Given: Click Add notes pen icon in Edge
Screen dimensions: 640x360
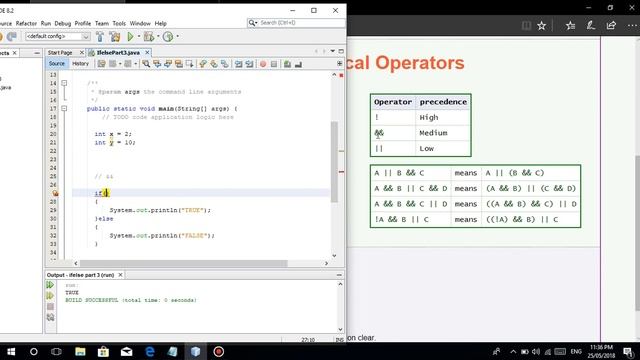Looking at the screenshot, I should coord(591,26).
